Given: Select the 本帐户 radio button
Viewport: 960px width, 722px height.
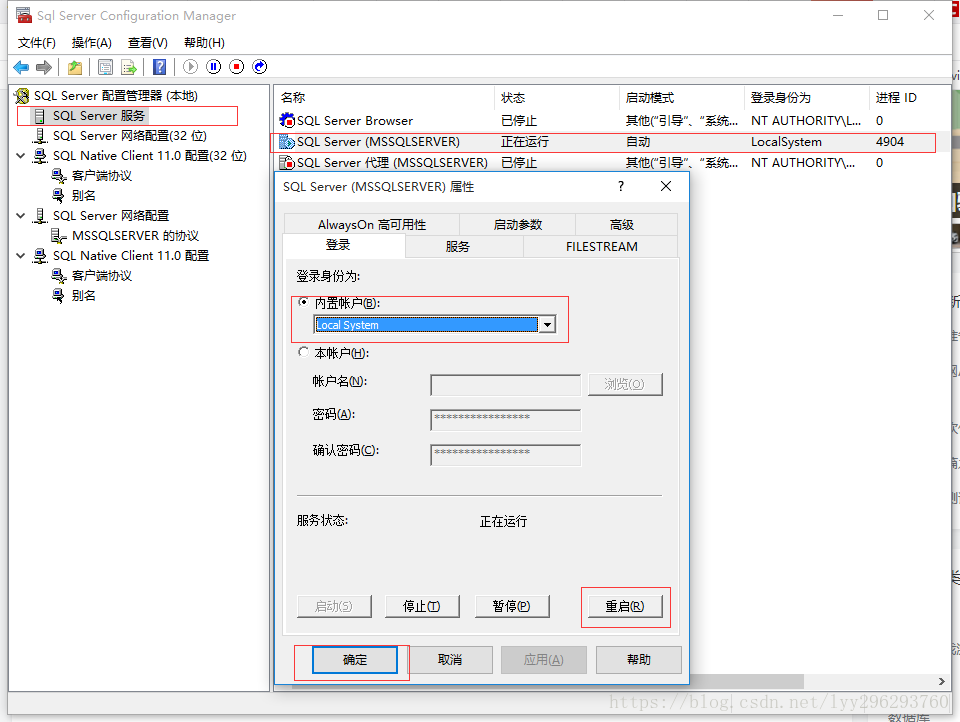Looking at the screenshot, I should tap(303, 352).
